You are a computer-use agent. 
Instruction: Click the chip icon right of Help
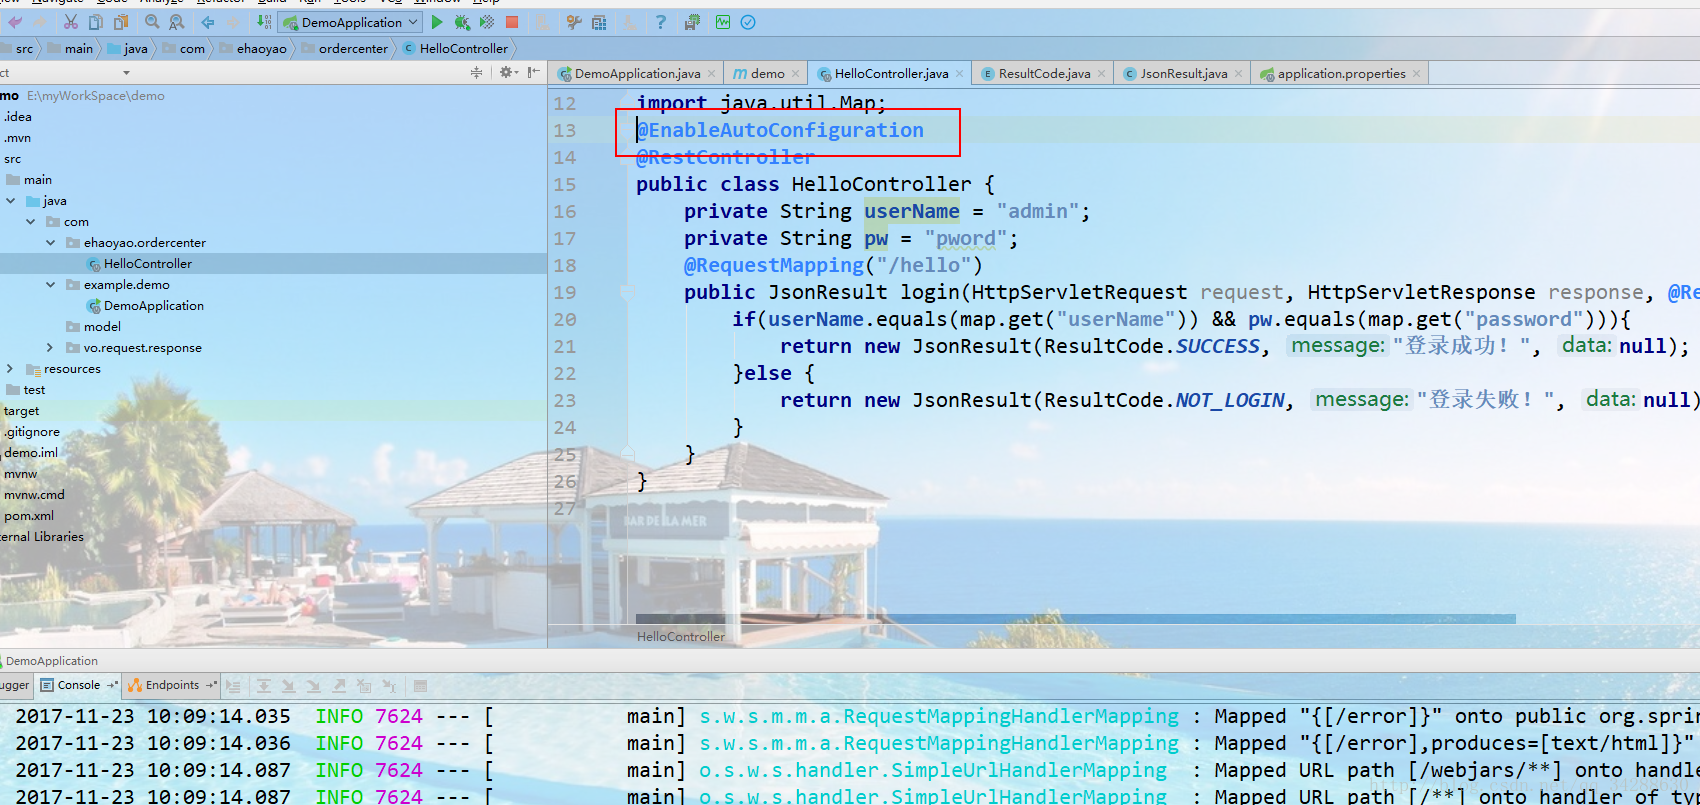point(692,22)
